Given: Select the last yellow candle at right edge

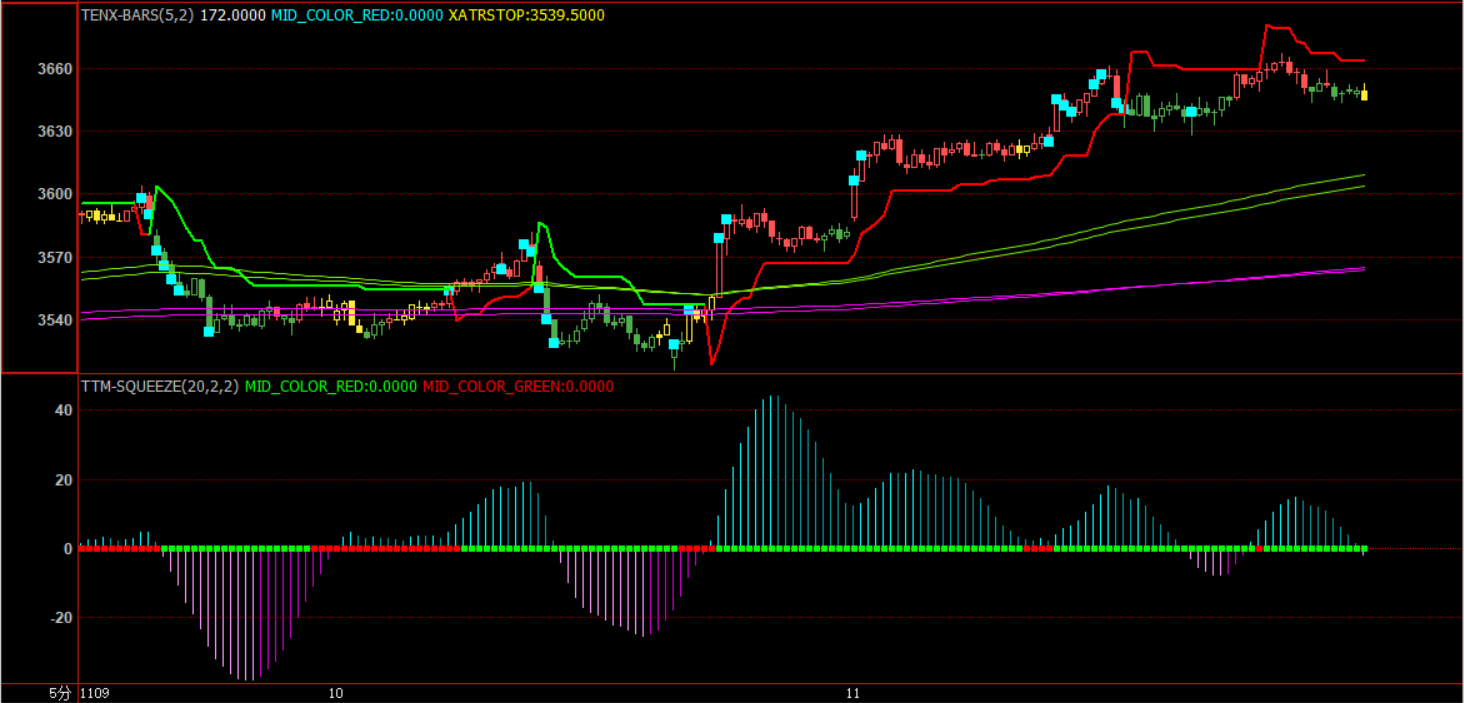Looking at the screenshot, I should (1364, 95).
